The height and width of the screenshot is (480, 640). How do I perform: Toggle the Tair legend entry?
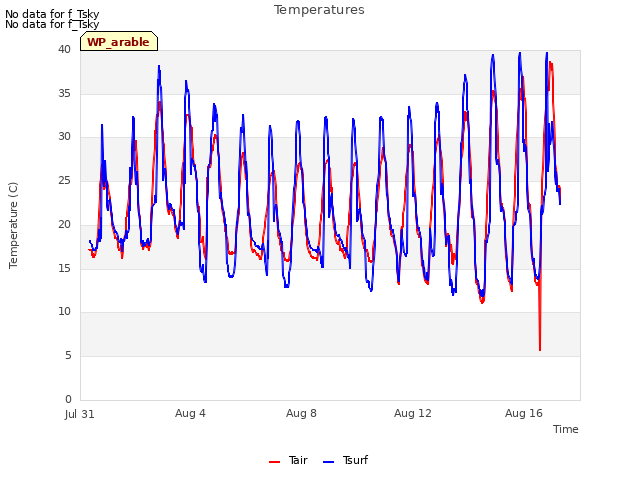288,460
